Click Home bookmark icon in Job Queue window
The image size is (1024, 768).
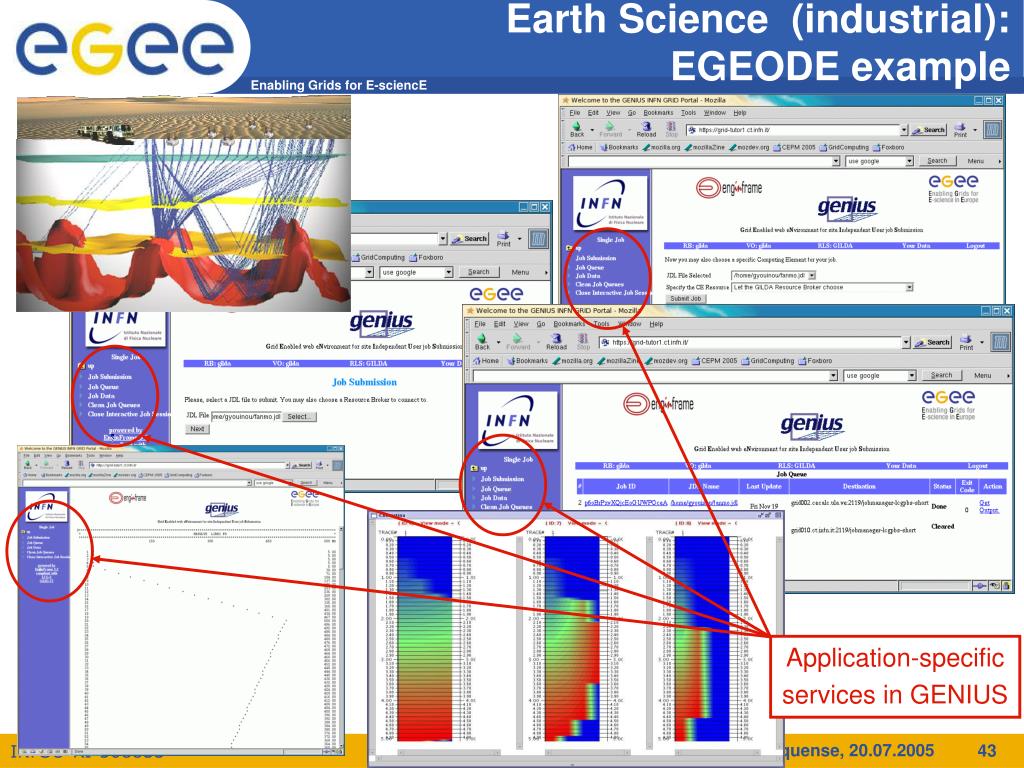point(477,360)
